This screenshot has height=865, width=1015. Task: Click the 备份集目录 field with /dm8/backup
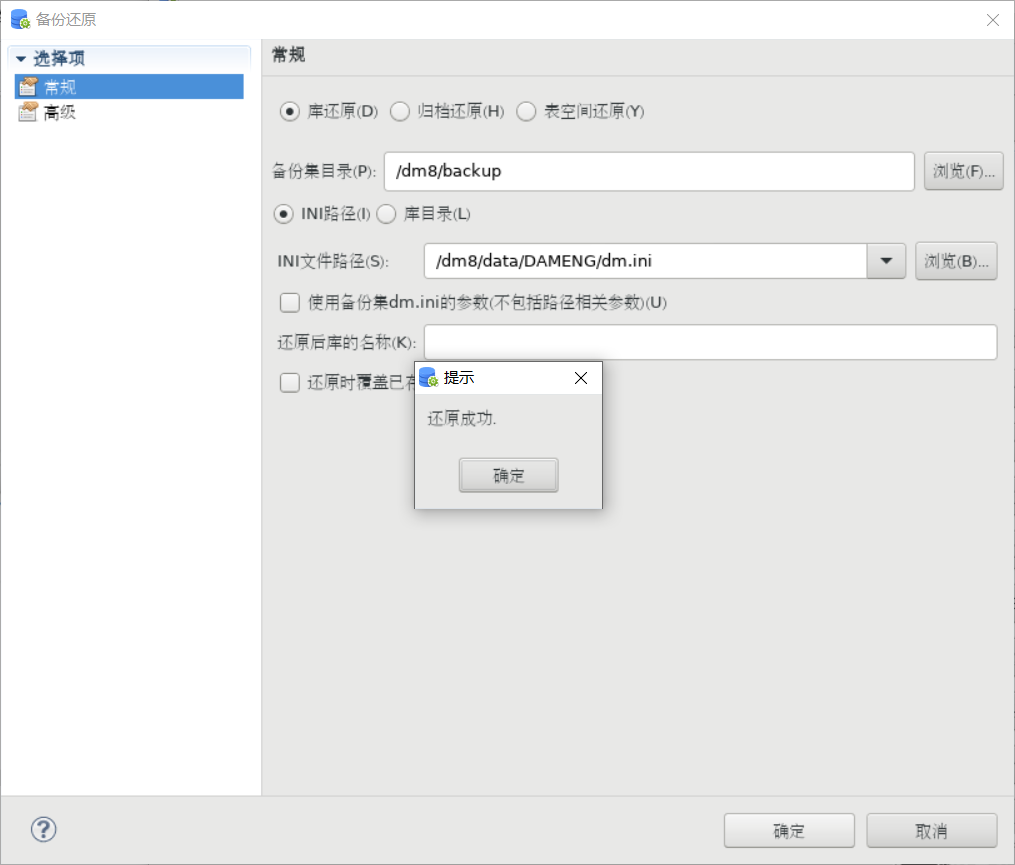click(649, 172)
